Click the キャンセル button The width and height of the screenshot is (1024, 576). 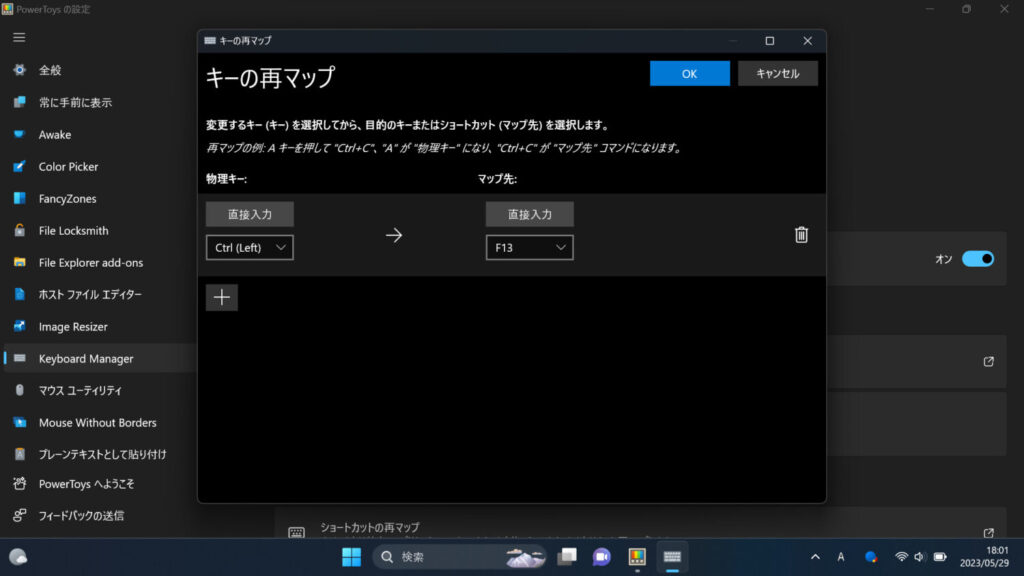click(778, 74)
